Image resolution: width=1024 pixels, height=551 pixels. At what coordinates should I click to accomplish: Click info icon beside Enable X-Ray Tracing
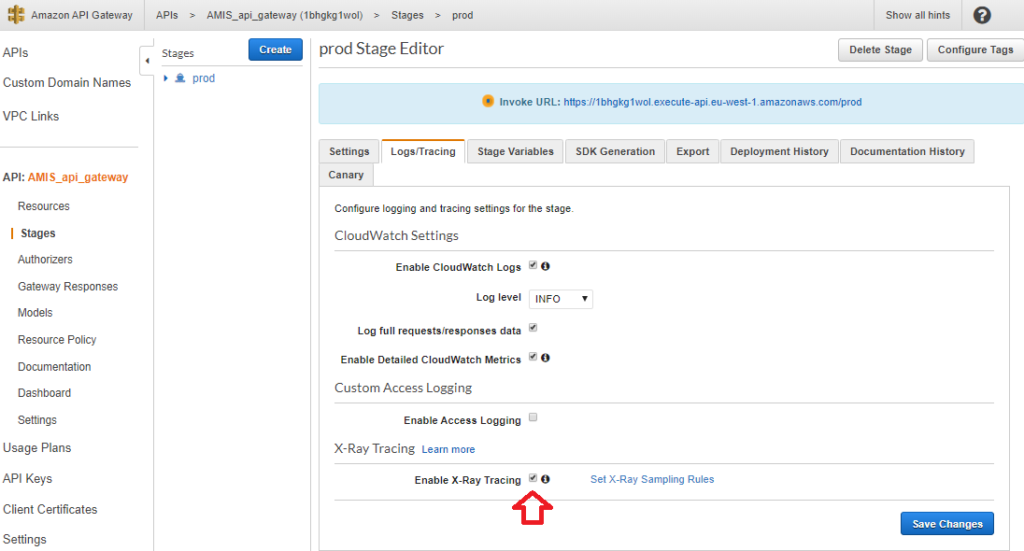coord(546,479)
